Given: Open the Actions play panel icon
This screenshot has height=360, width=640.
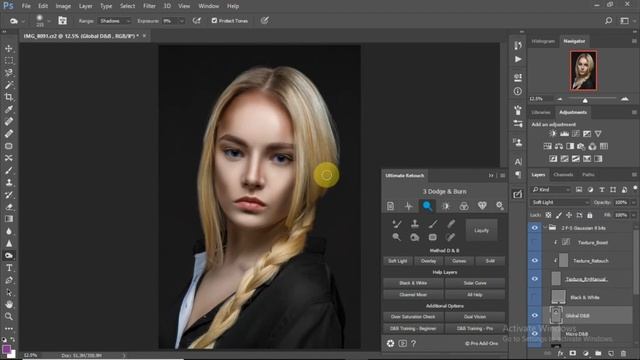Looking at the screenshot, I should [518, 60].
